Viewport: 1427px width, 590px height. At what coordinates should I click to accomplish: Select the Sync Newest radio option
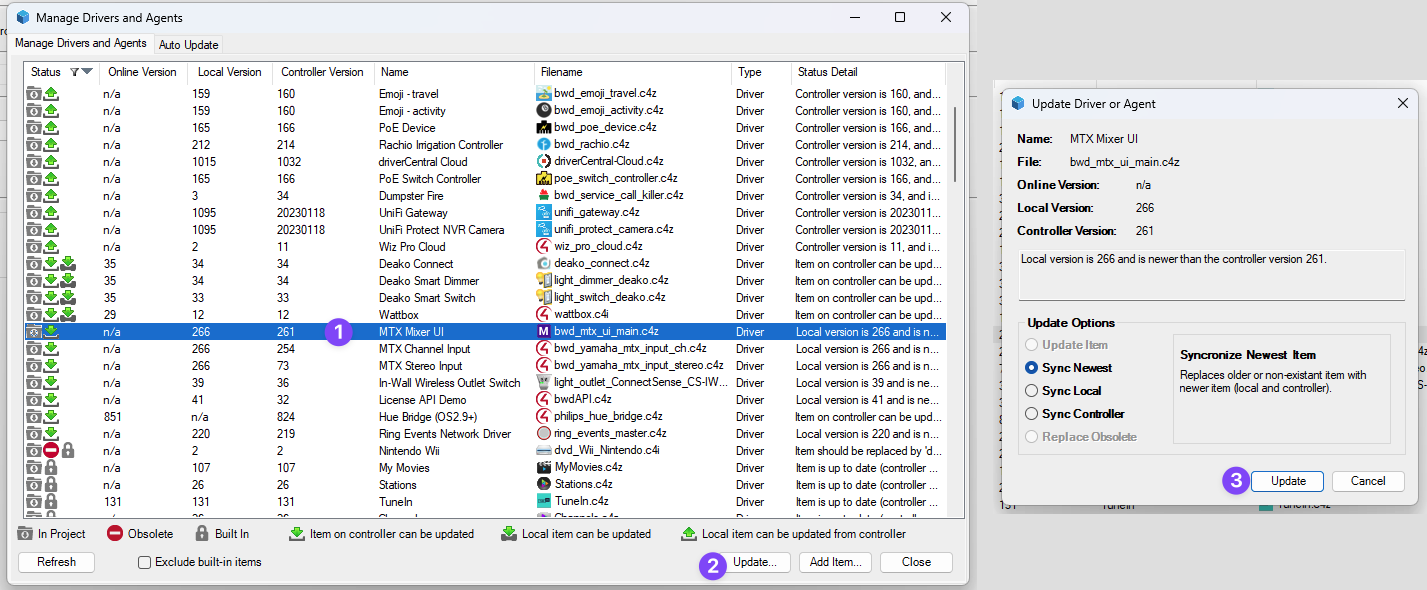click(1032, 368)
